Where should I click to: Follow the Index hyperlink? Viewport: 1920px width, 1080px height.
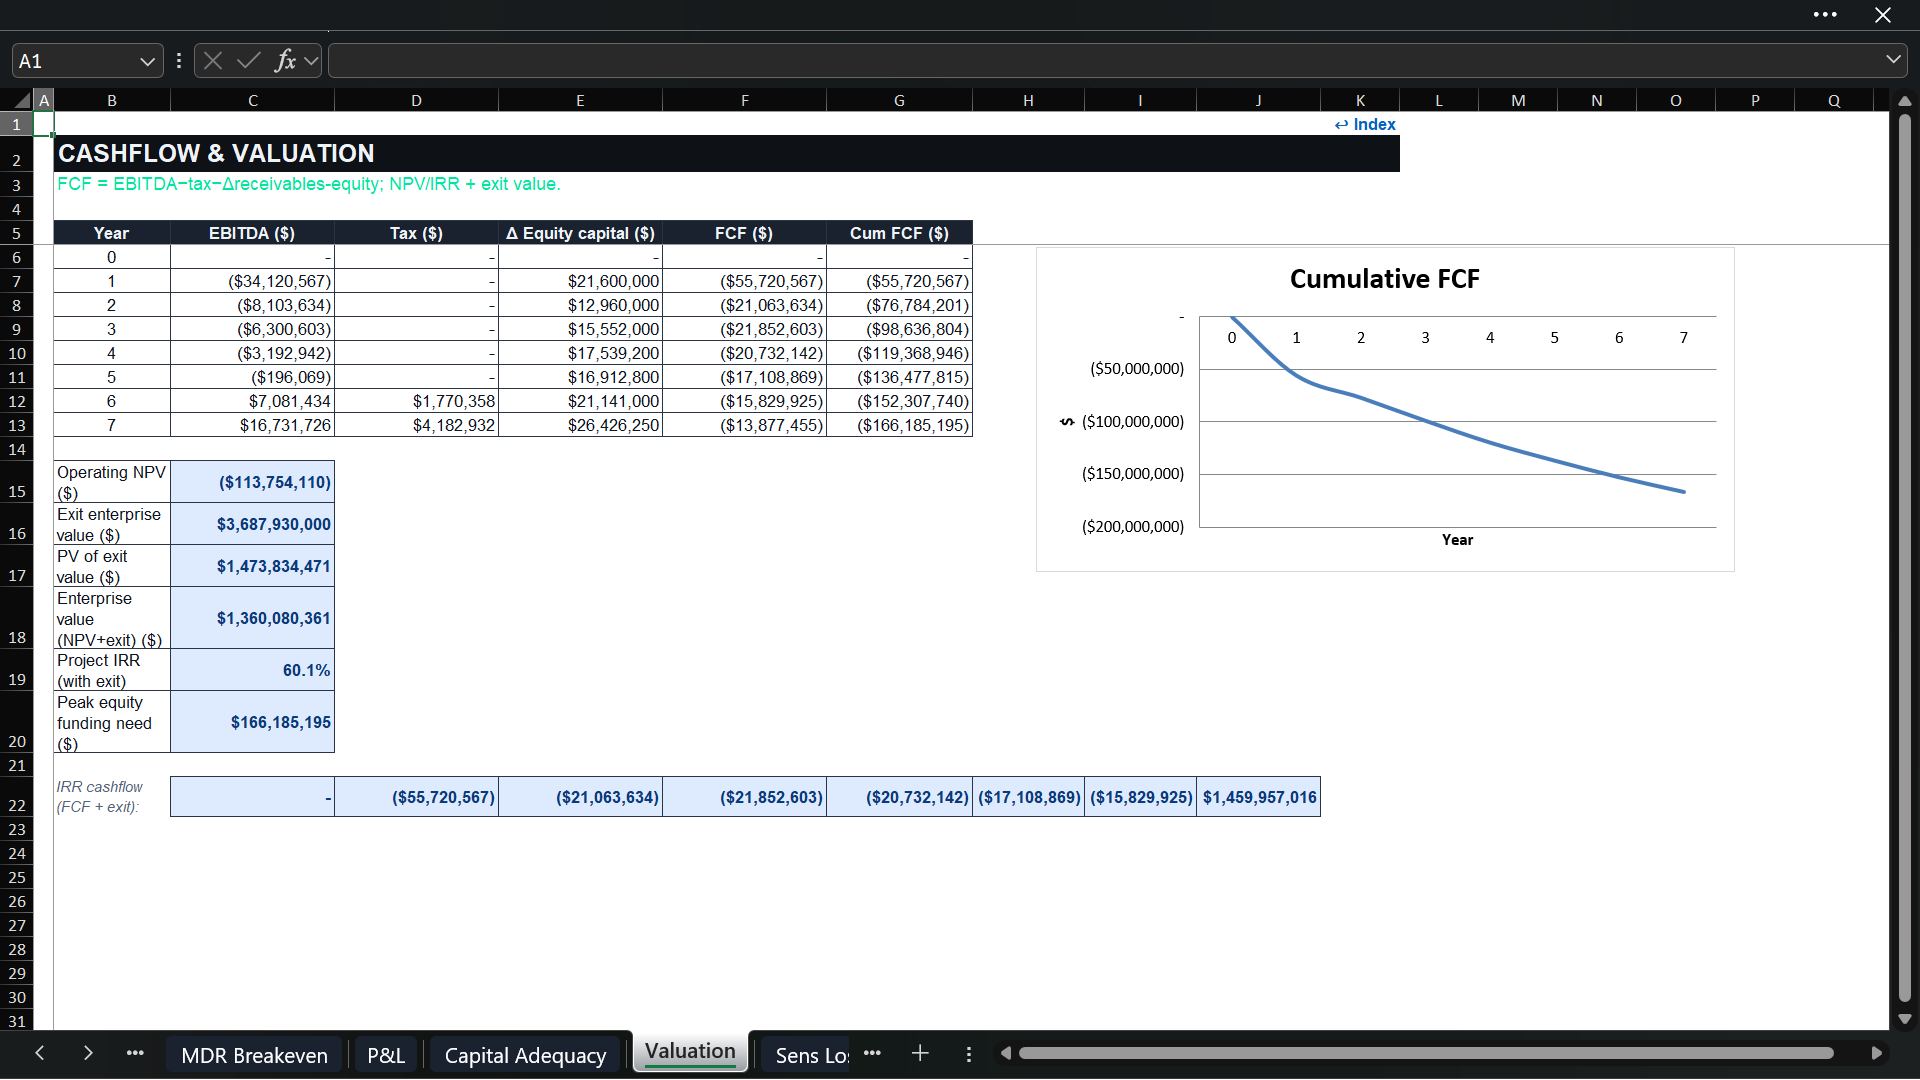tap(1365, 124)
